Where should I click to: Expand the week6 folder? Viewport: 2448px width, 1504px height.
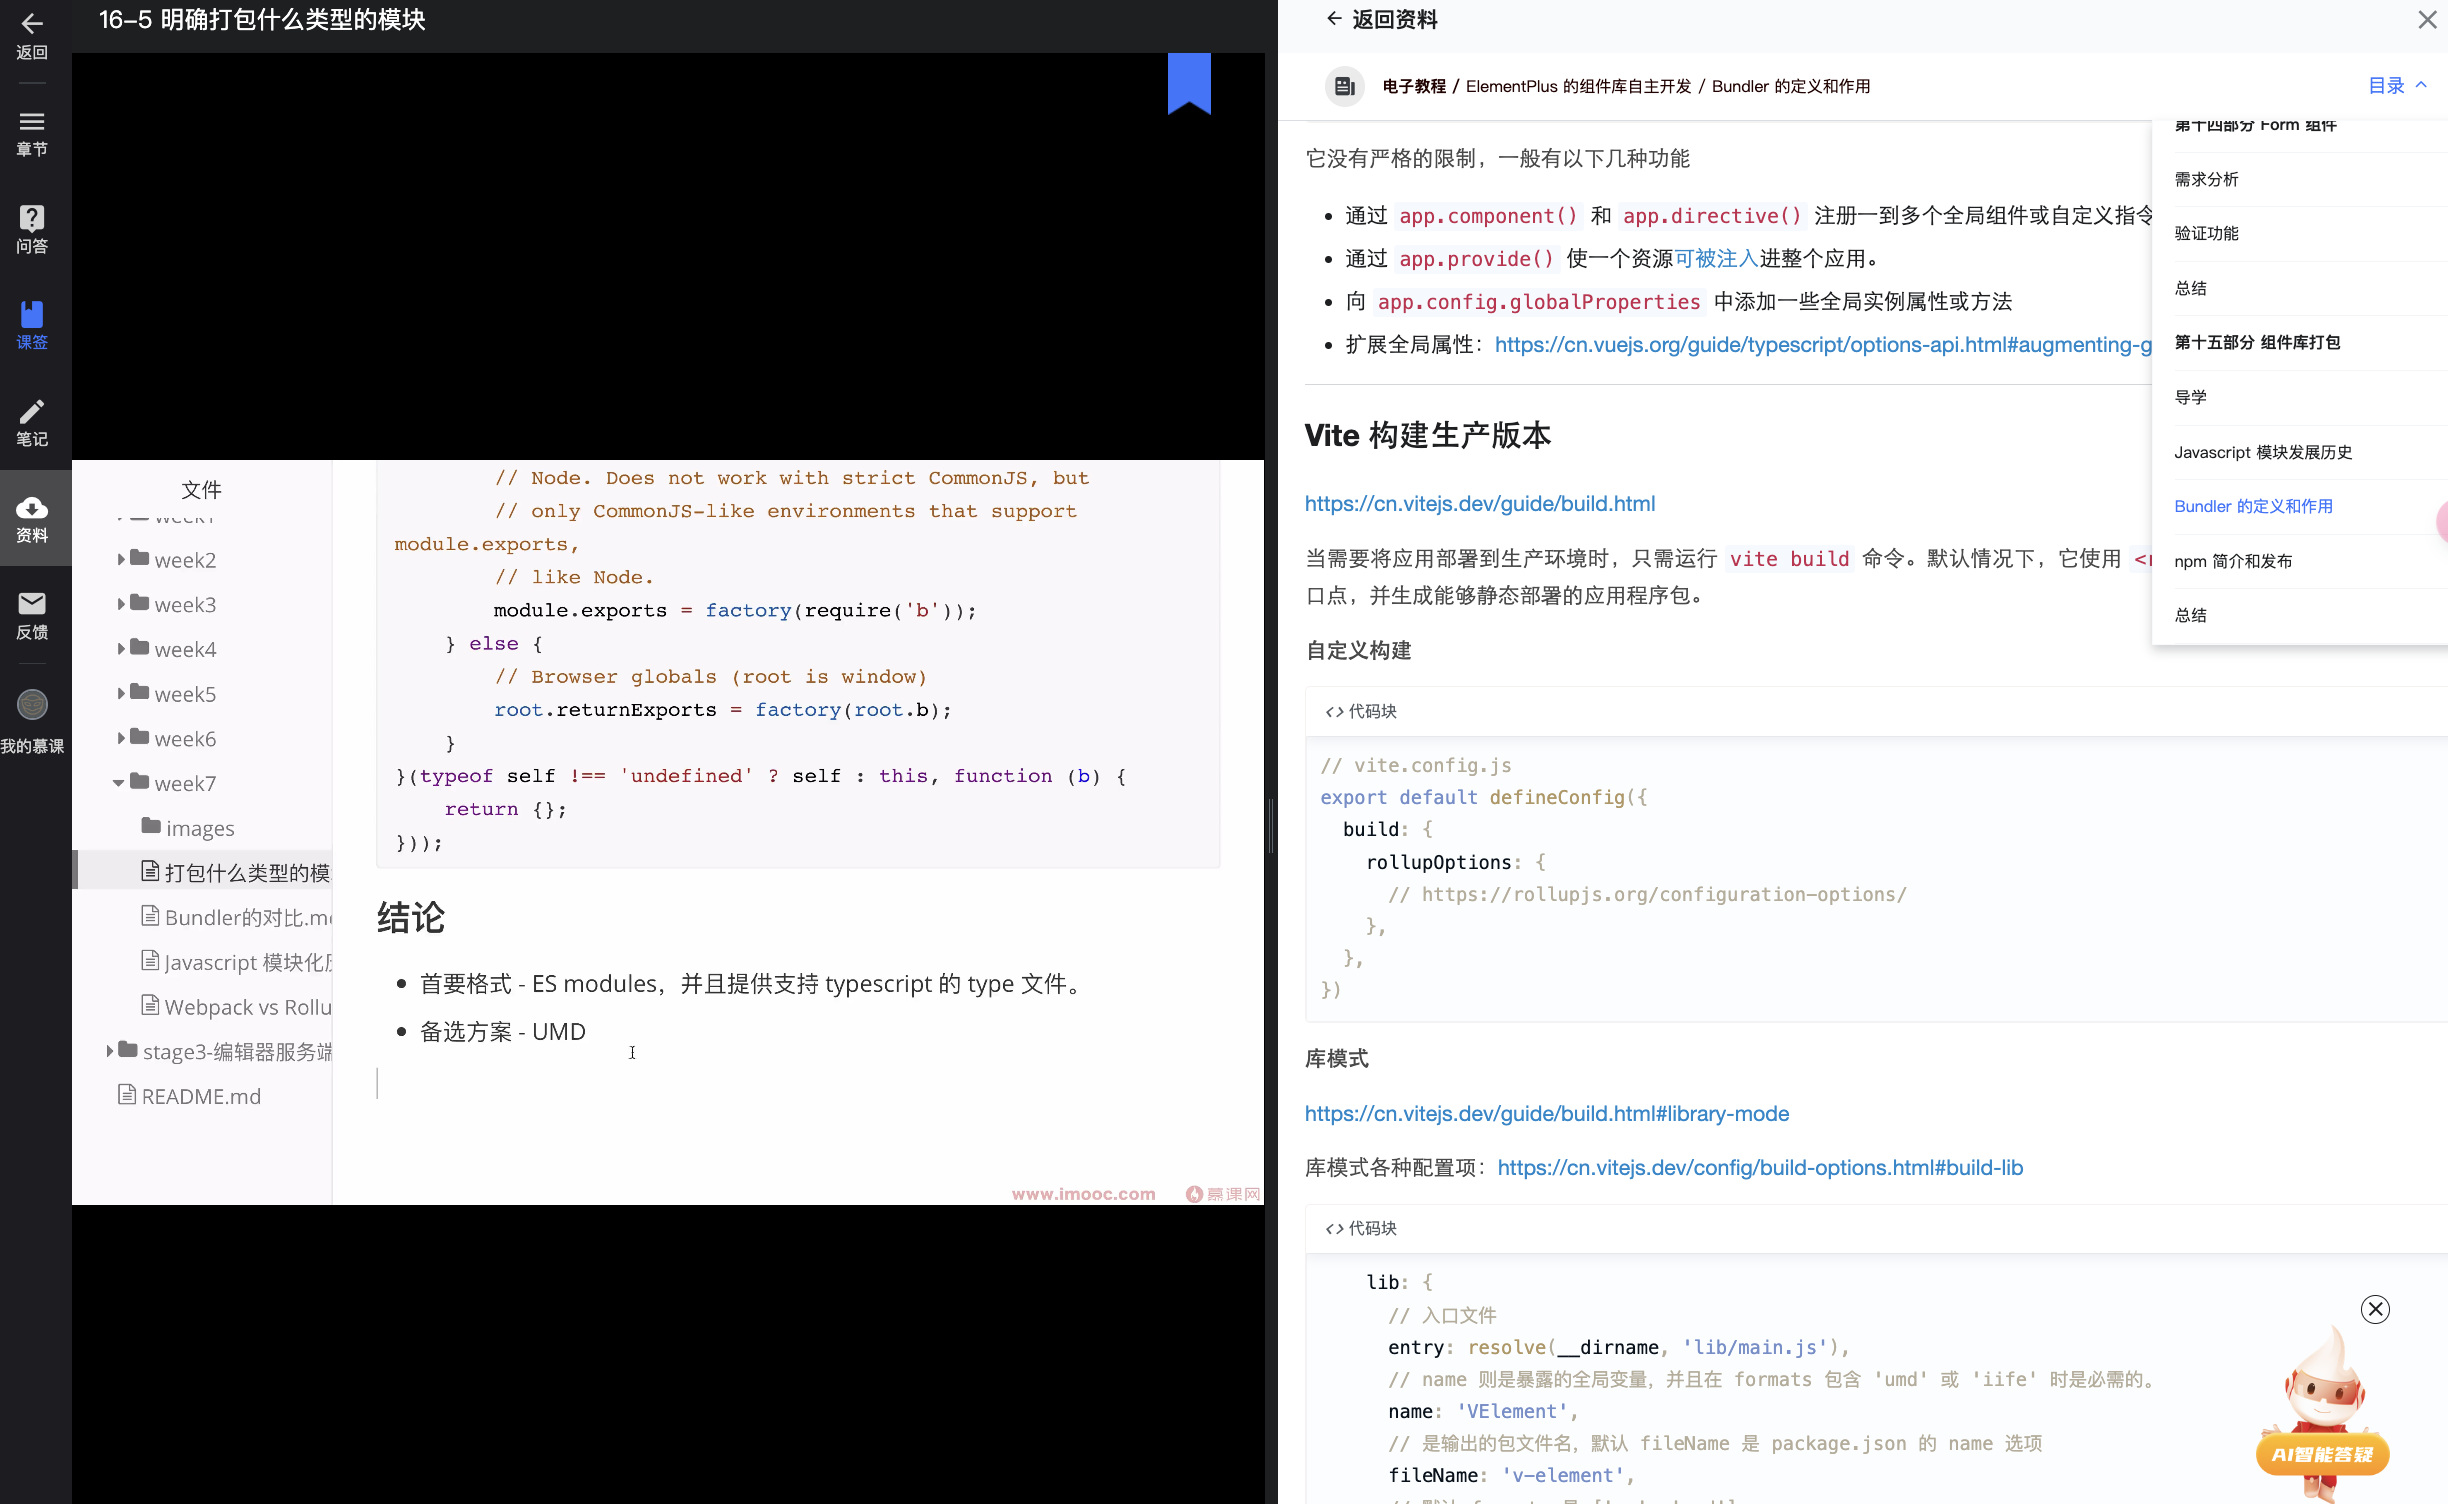tap(121, 738)
